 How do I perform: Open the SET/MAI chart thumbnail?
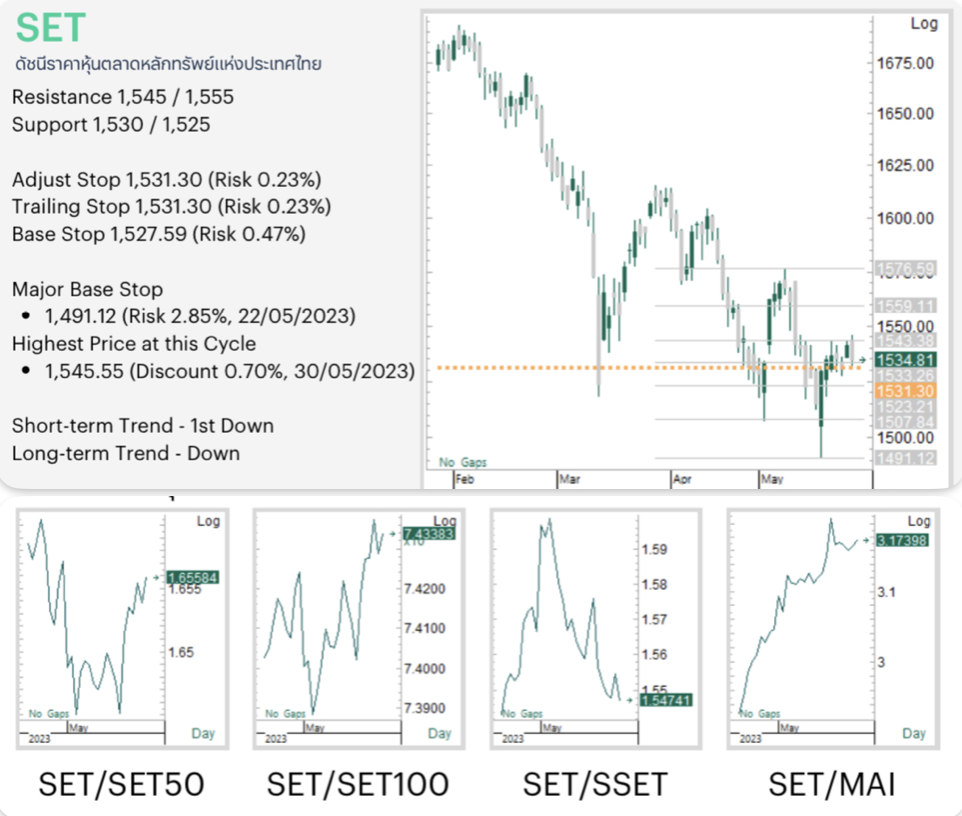tap(833, 628)
